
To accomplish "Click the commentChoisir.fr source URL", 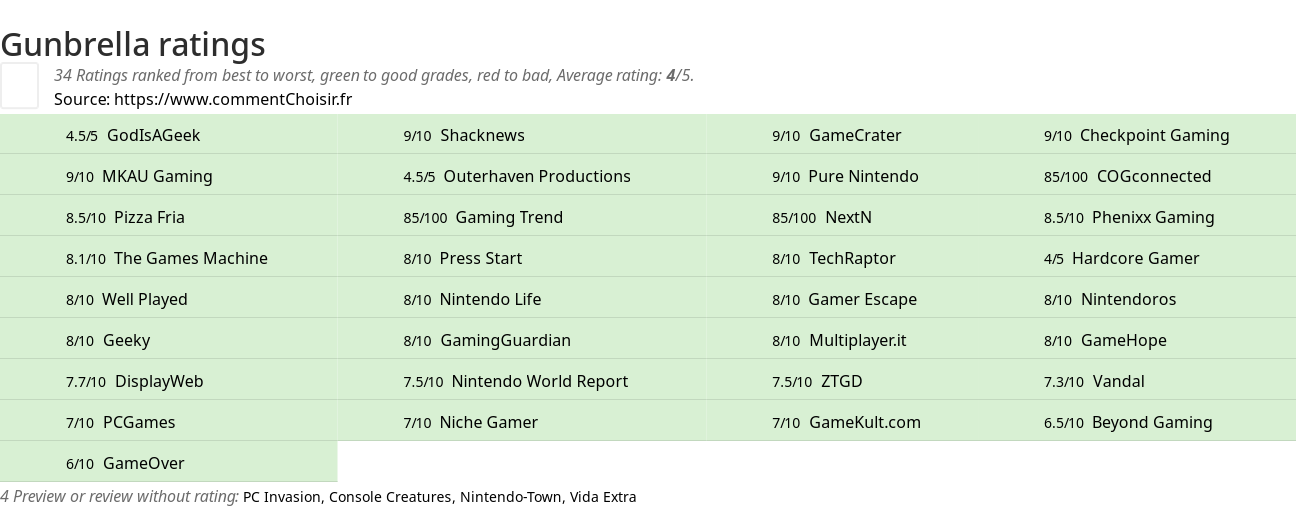I will tap(233, 99).
